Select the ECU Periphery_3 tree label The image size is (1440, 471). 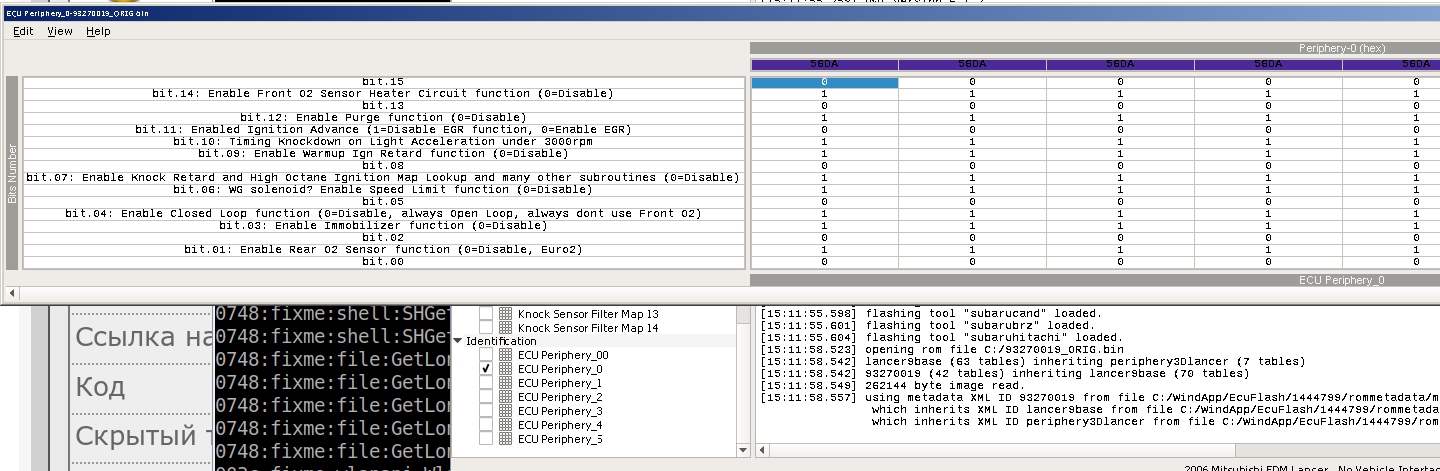click(559, 411)
